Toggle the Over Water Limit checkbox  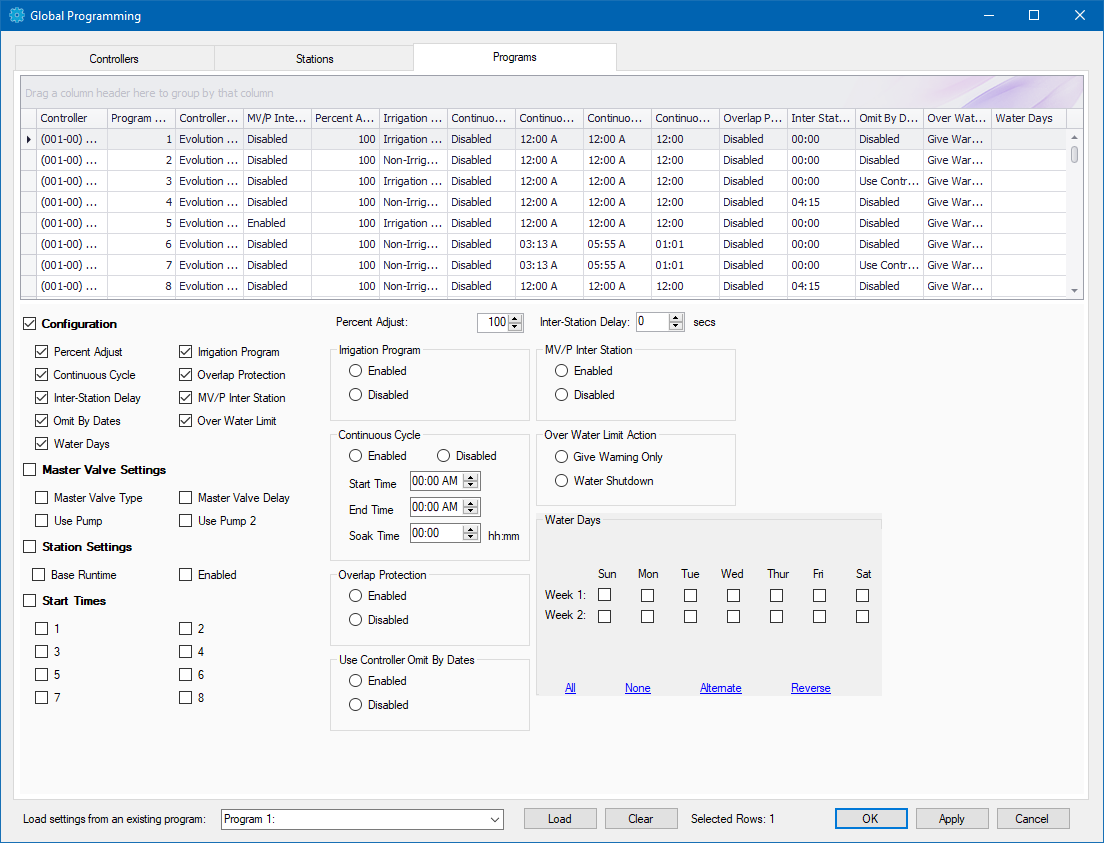point(185,420)
